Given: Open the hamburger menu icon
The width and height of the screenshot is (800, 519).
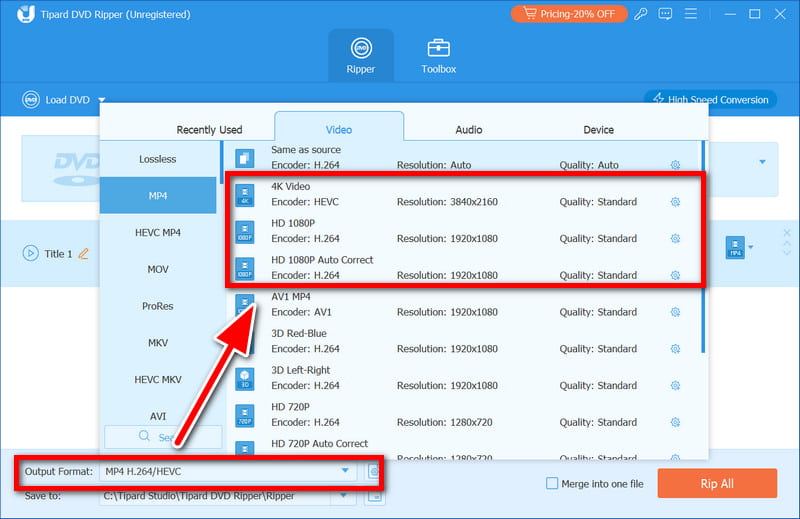Looking at the screenshot, I should tap(690, 13).
